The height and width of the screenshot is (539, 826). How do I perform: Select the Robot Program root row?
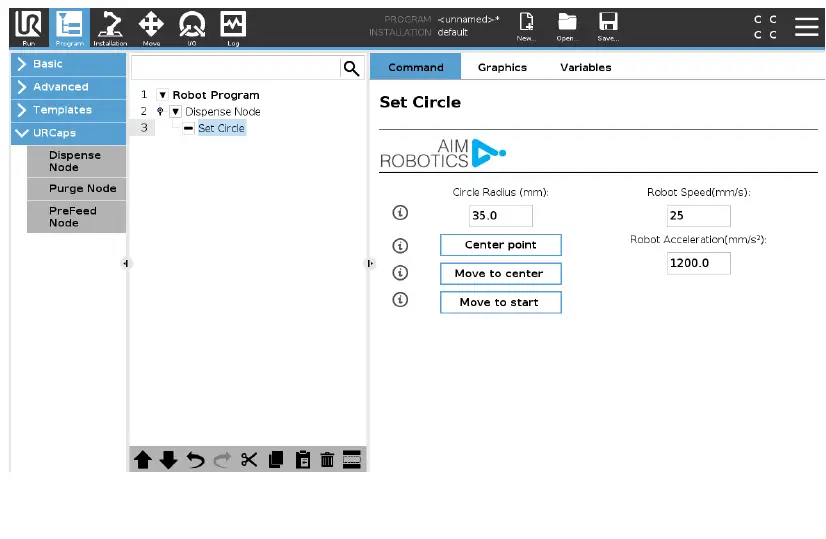tap(216, 95)
